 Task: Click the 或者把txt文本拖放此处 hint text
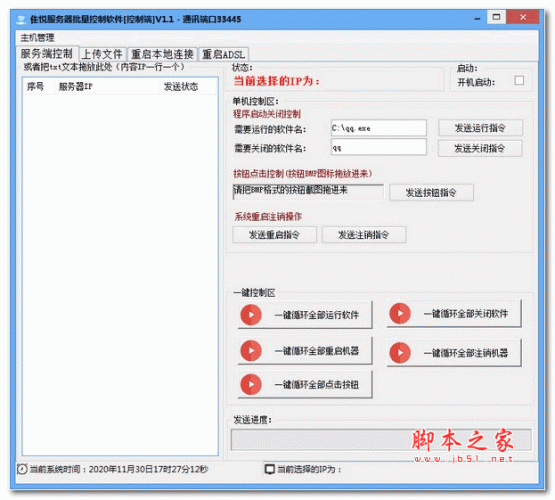(104, 67)
